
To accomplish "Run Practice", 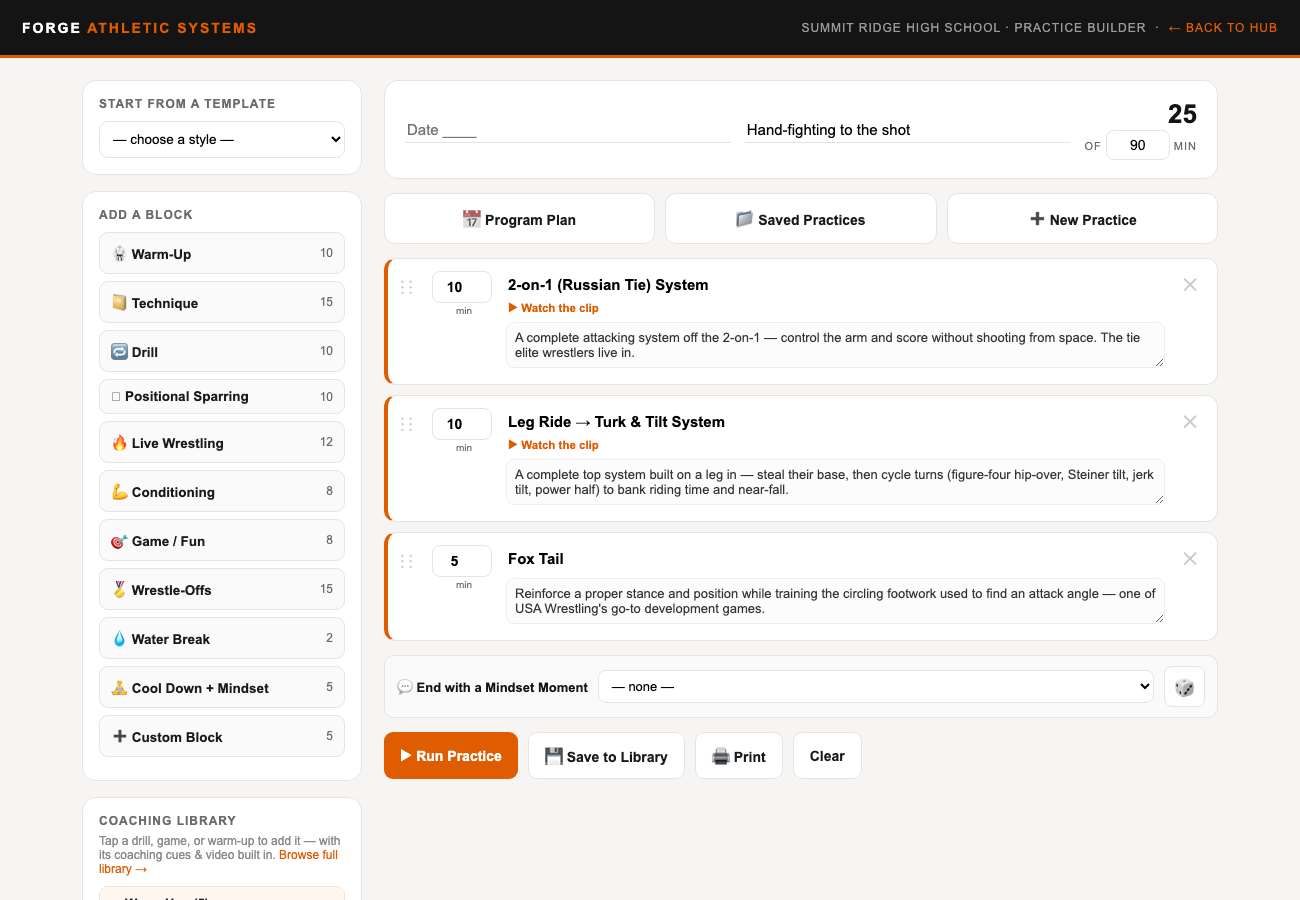I will [451, 755].
